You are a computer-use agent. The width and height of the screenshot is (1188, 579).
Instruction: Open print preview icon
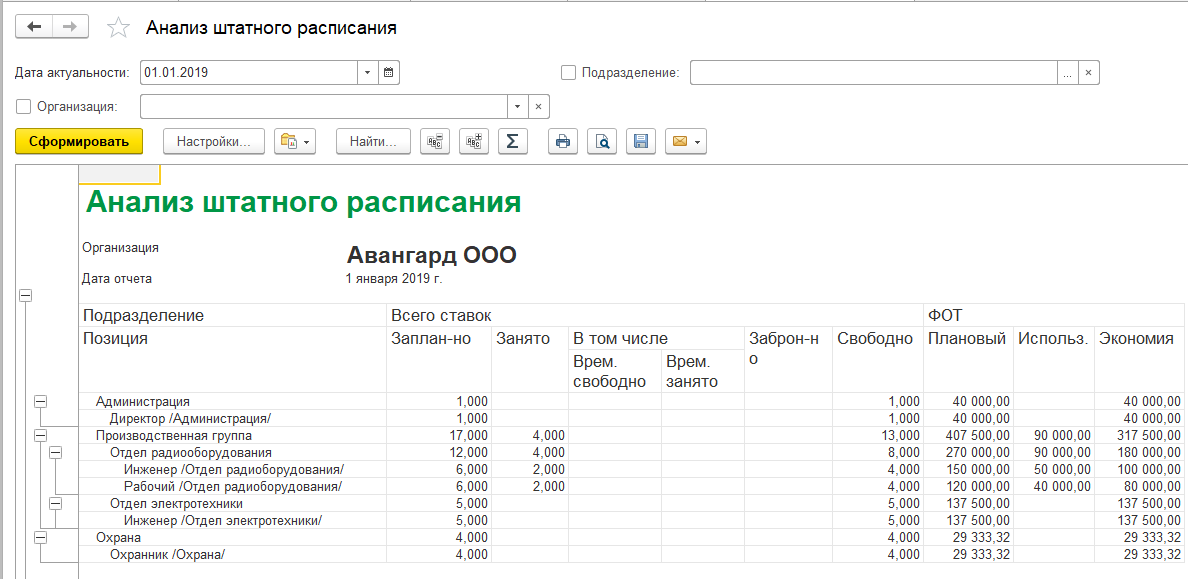click(x=602, y=142)
